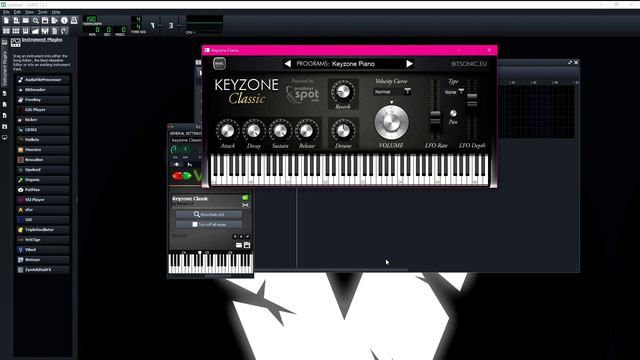
Task: Select the Monstro instrument
Action: 43,150
